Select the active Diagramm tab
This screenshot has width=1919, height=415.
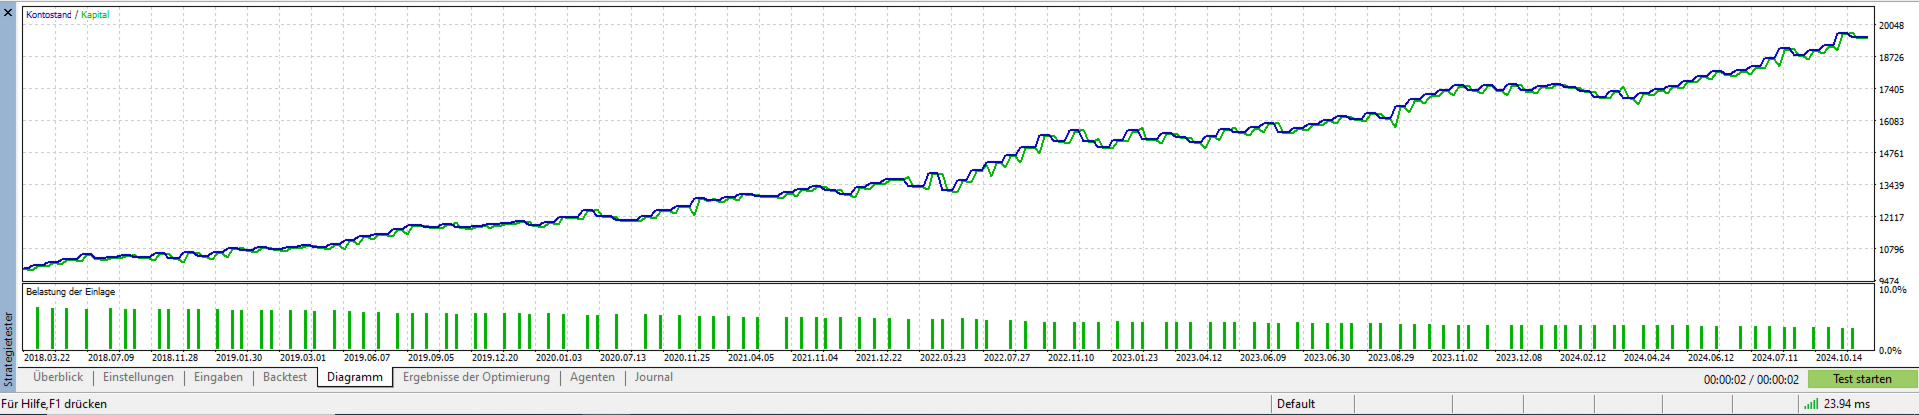[x=355, y=377]
